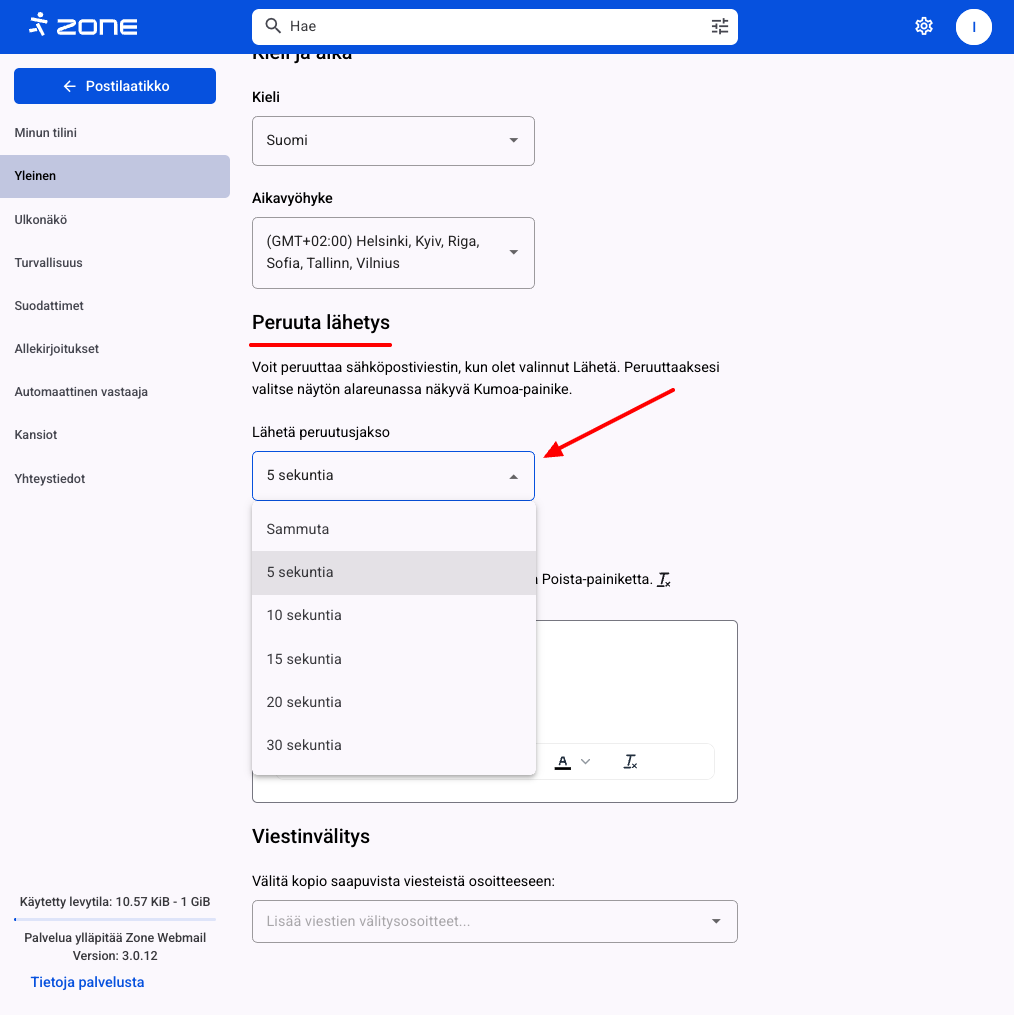Open the user profile avatar
Viewport: 1014px width, 1015px height.
pos(974,27)
